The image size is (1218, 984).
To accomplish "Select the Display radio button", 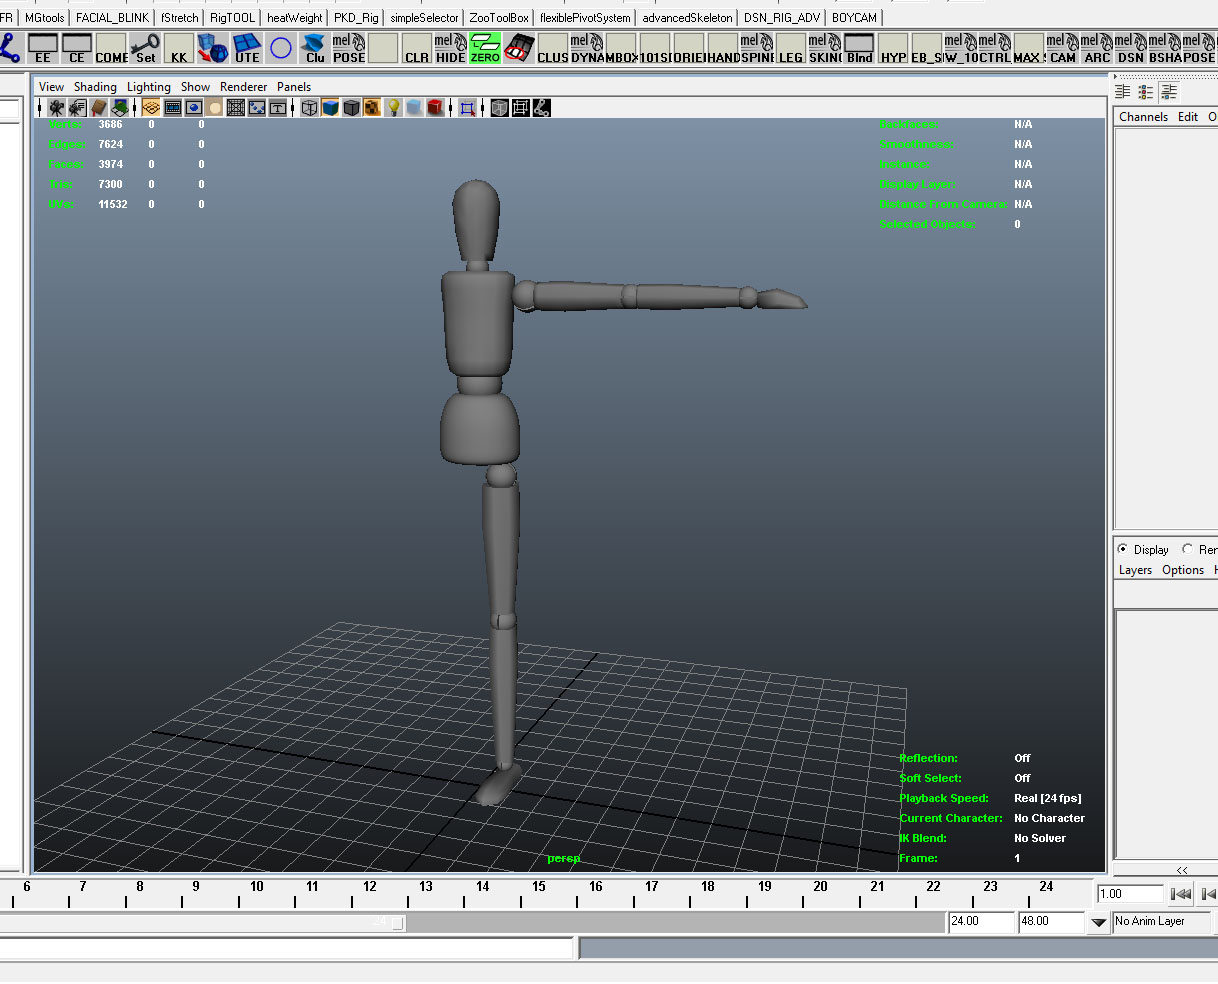I will click(x=1123, y=549).
